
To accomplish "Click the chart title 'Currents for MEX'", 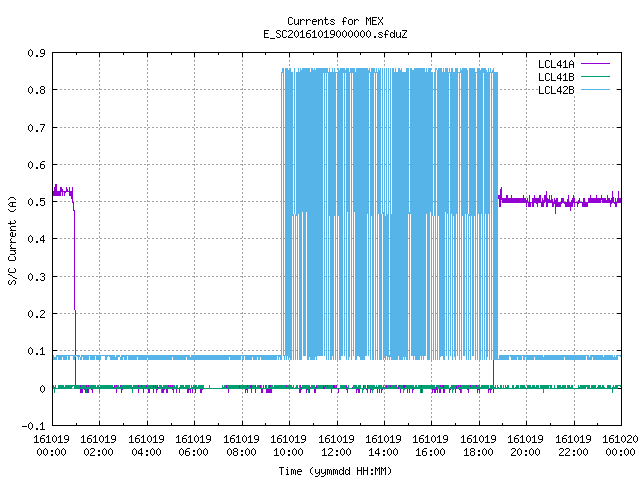I will 335,21.
